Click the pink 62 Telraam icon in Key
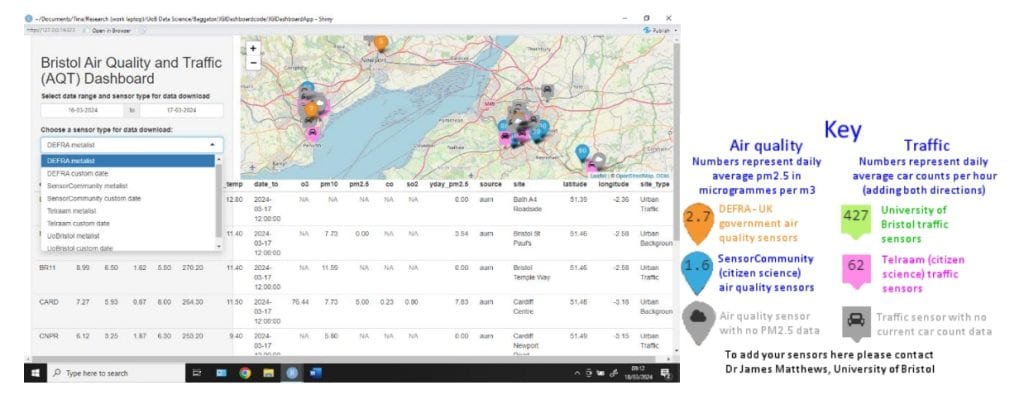Screen dimensions: 1024x395 click(x=856, y=270)
